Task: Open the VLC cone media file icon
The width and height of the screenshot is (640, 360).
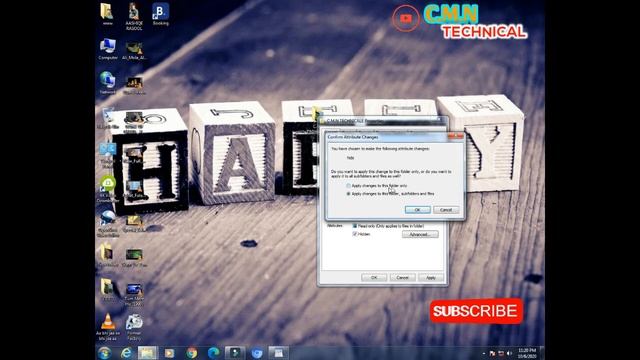Action: pyautogui.click(x=108, y=327)
